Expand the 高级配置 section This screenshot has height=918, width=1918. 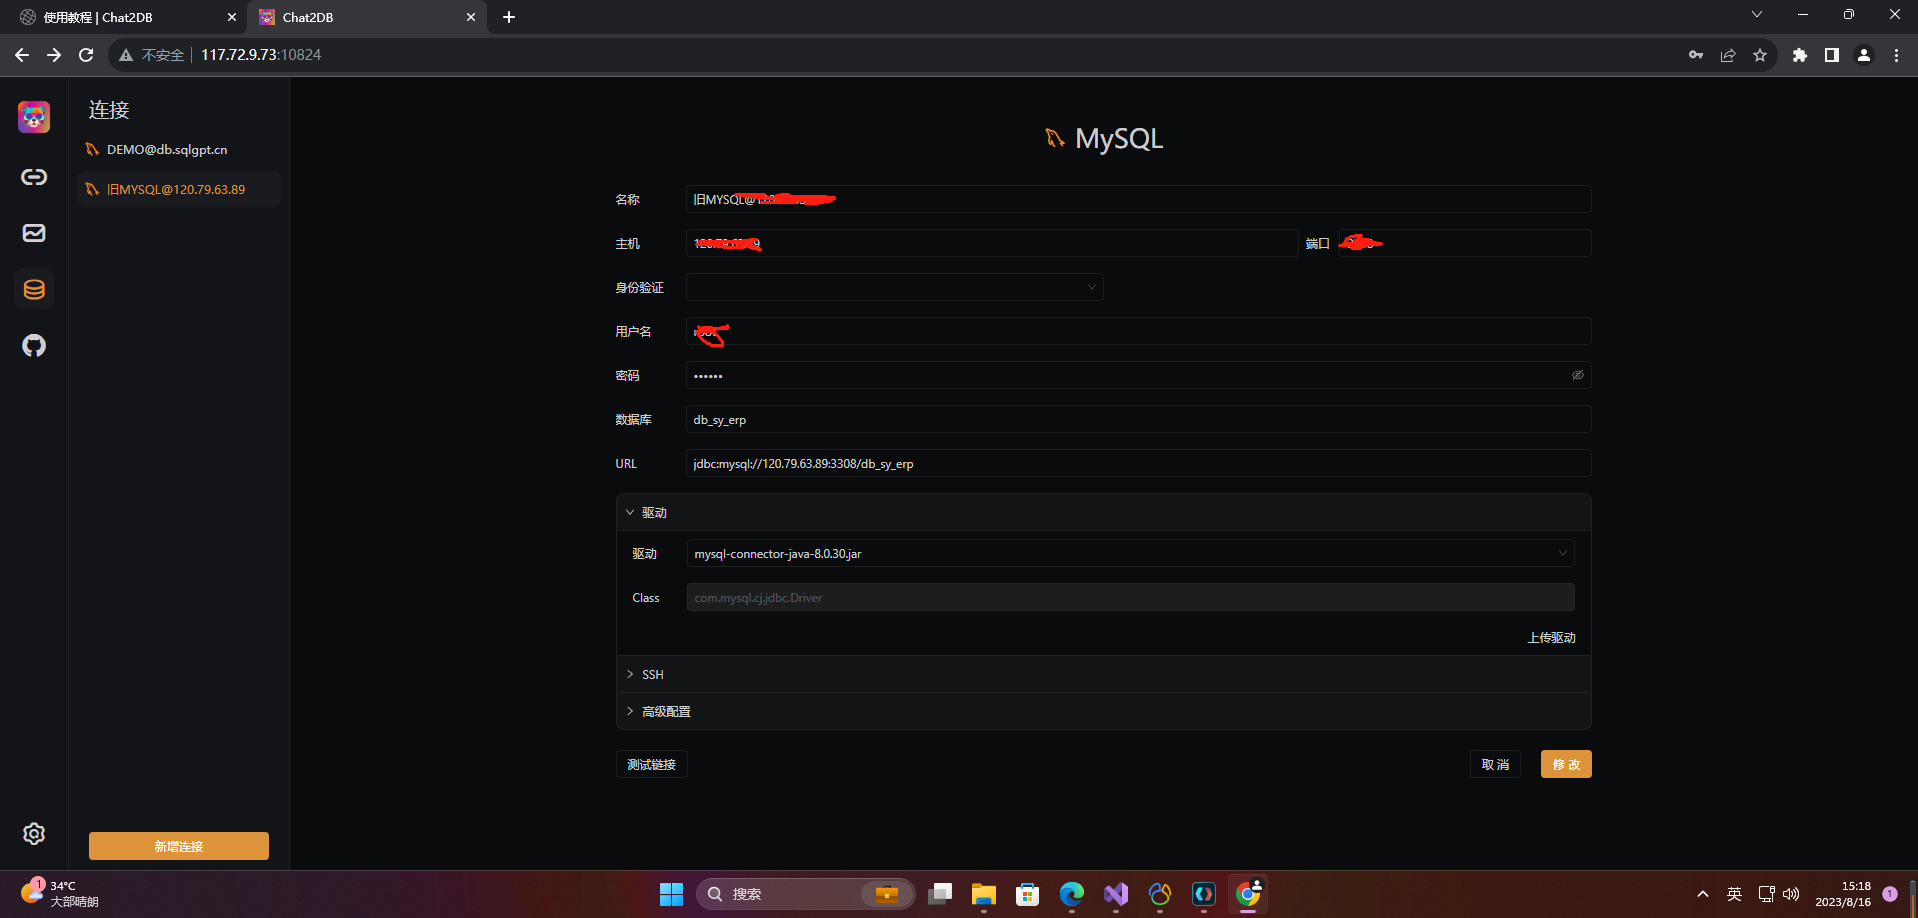1104,711
